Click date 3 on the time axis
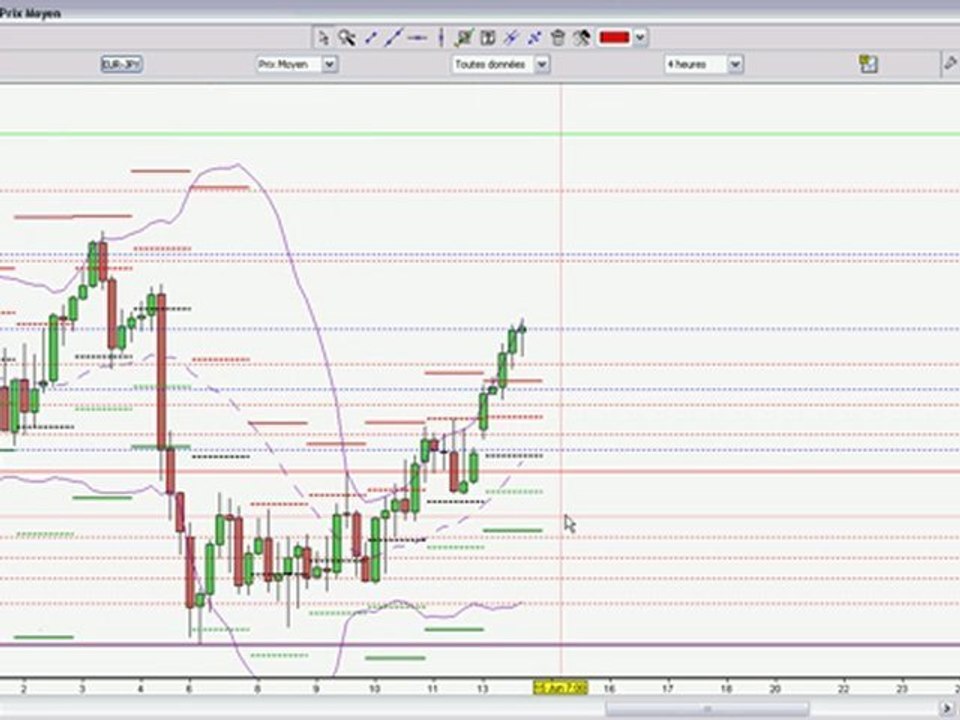The image size is (960, 720). point(82,688)
